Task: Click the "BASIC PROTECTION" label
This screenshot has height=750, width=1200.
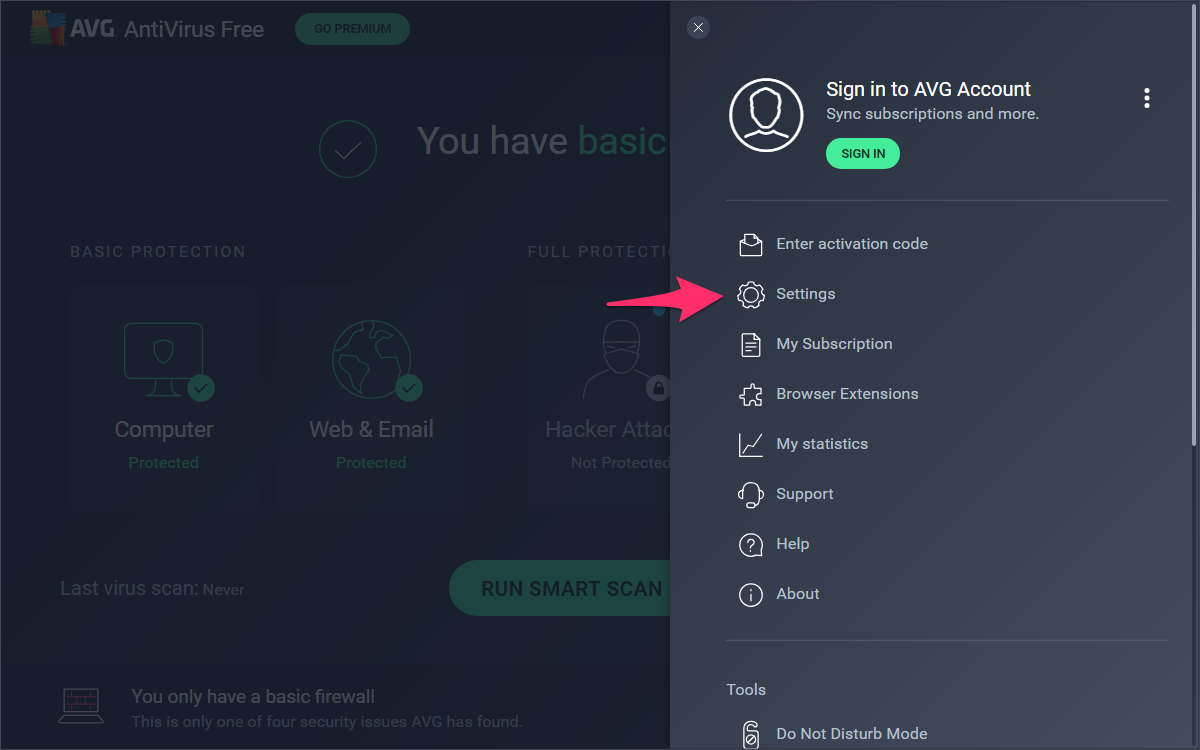Action: tap(158, 252)
